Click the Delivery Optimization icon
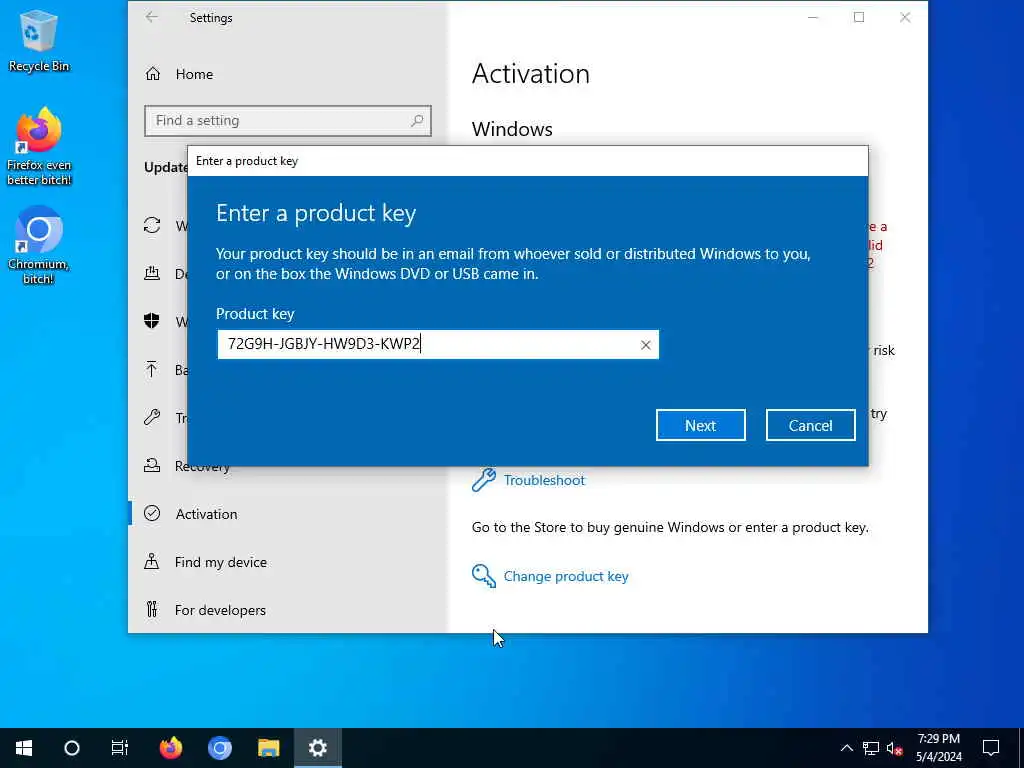Viewport: 1024px width, 768px height. pyautogui.click(x=152, y=273)
